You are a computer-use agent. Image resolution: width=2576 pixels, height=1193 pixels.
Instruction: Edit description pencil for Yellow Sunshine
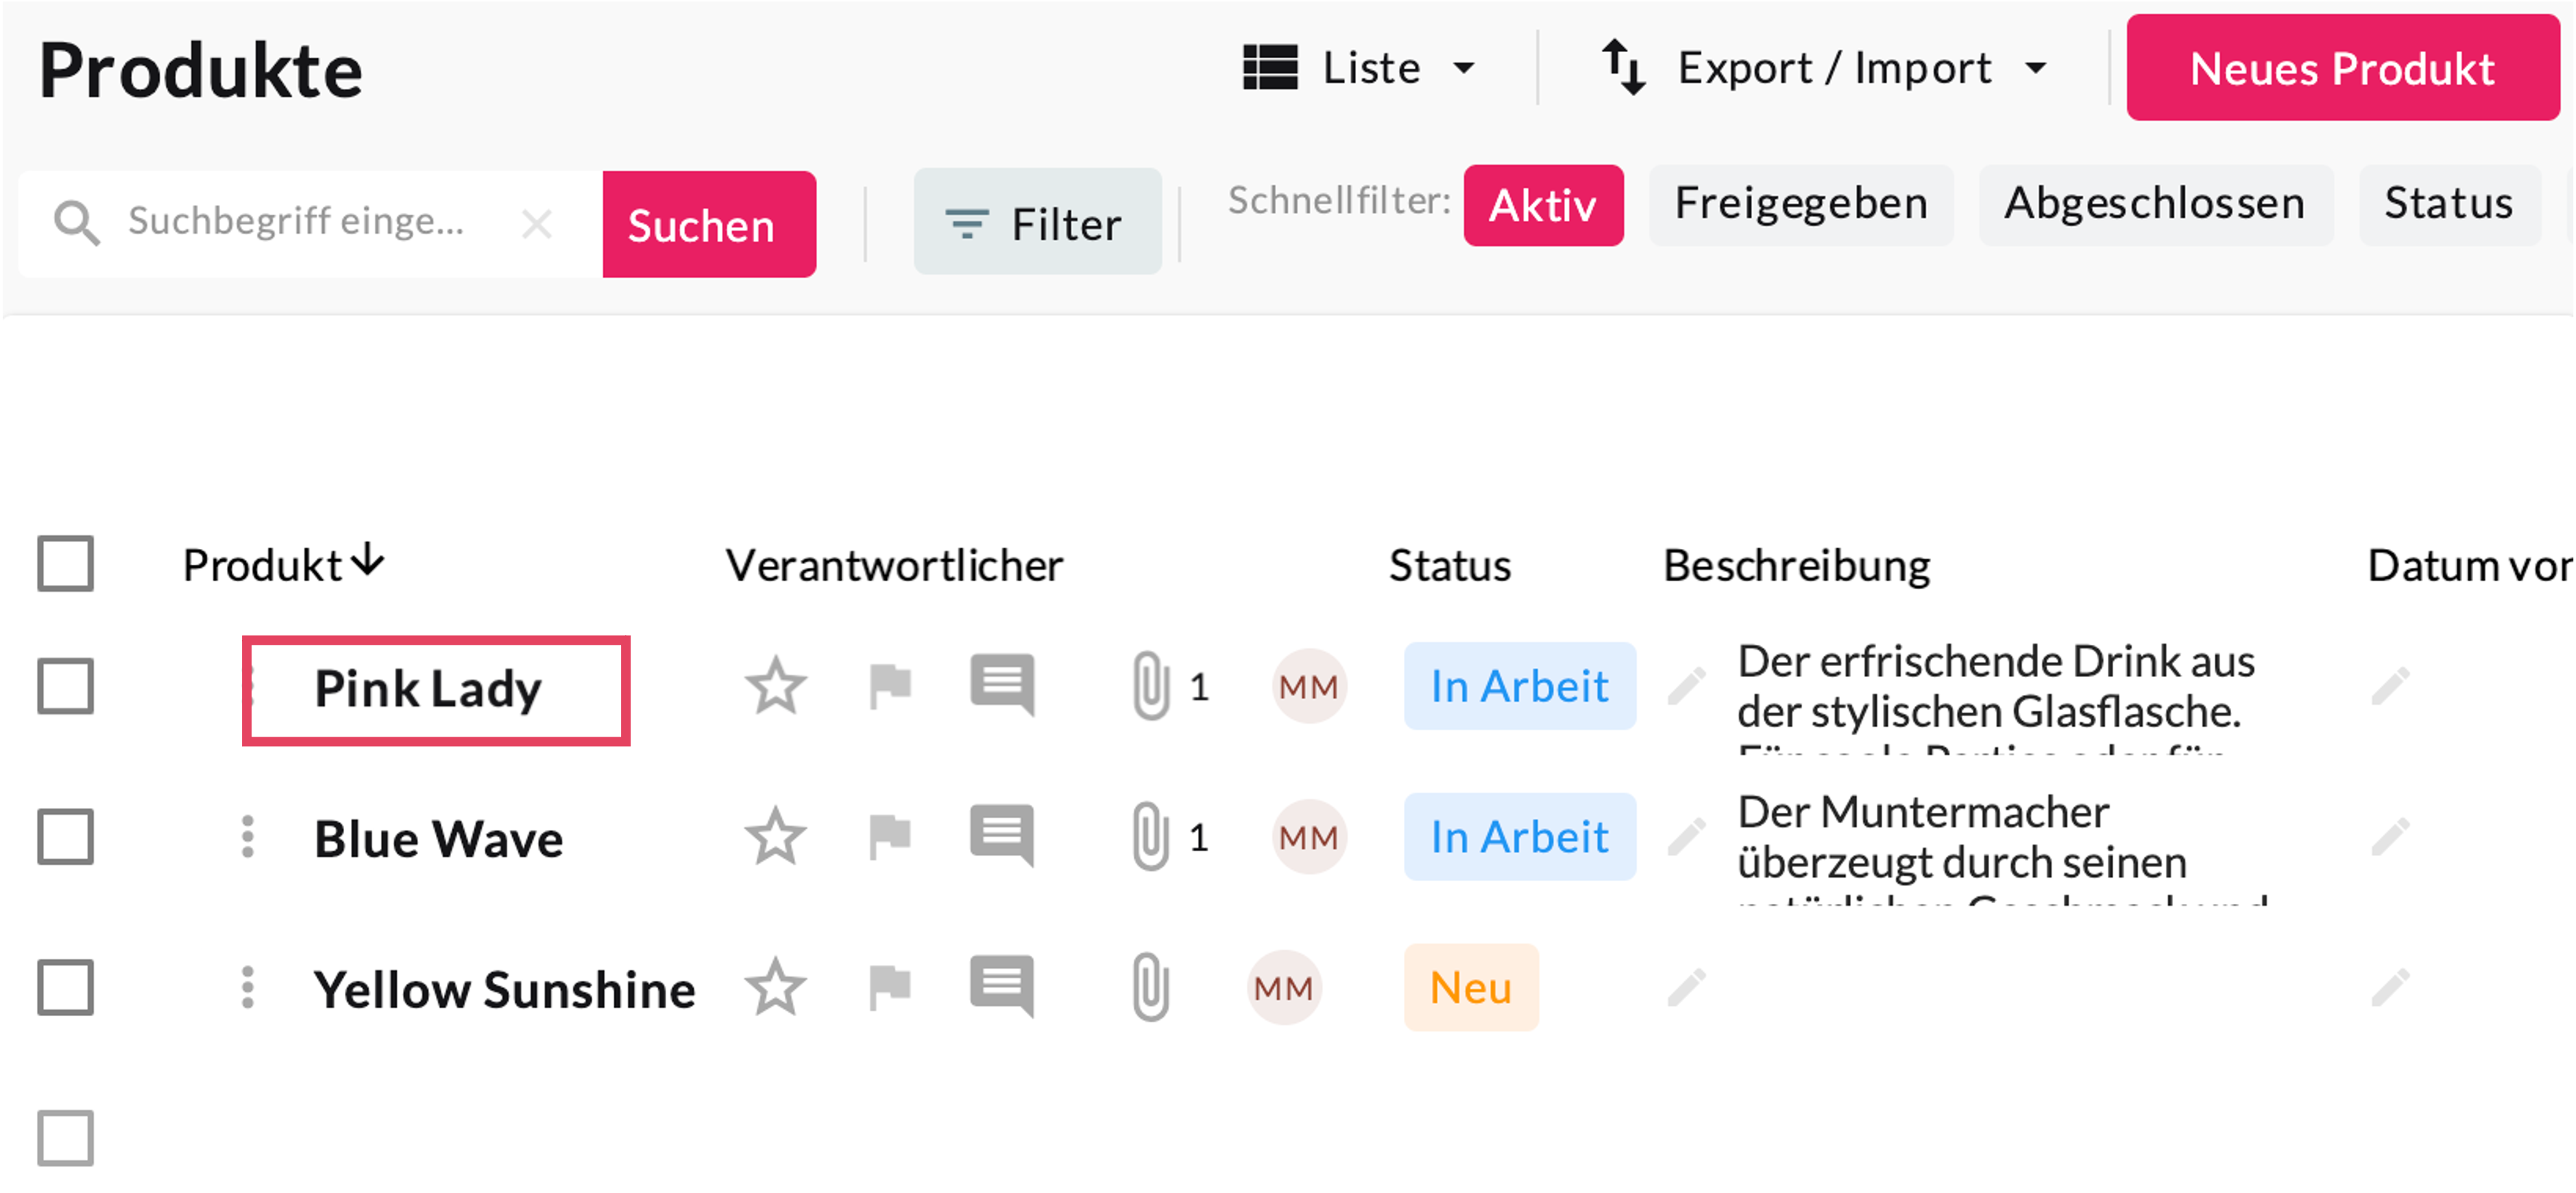[1686, 987]
